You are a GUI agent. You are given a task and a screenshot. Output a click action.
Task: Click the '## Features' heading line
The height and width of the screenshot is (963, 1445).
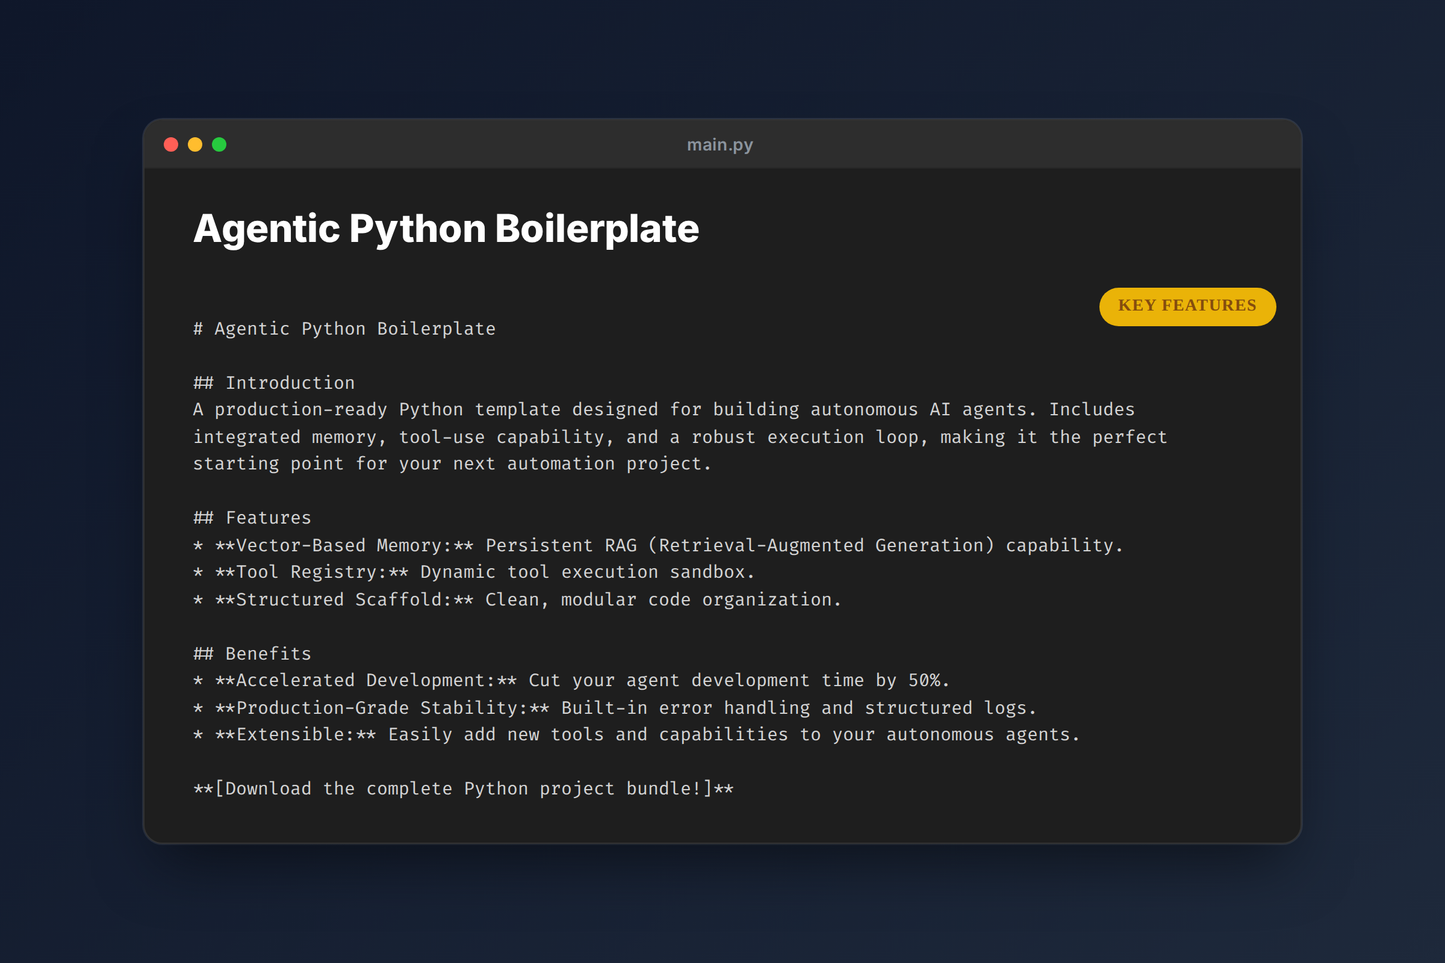[x=252, y=518]
